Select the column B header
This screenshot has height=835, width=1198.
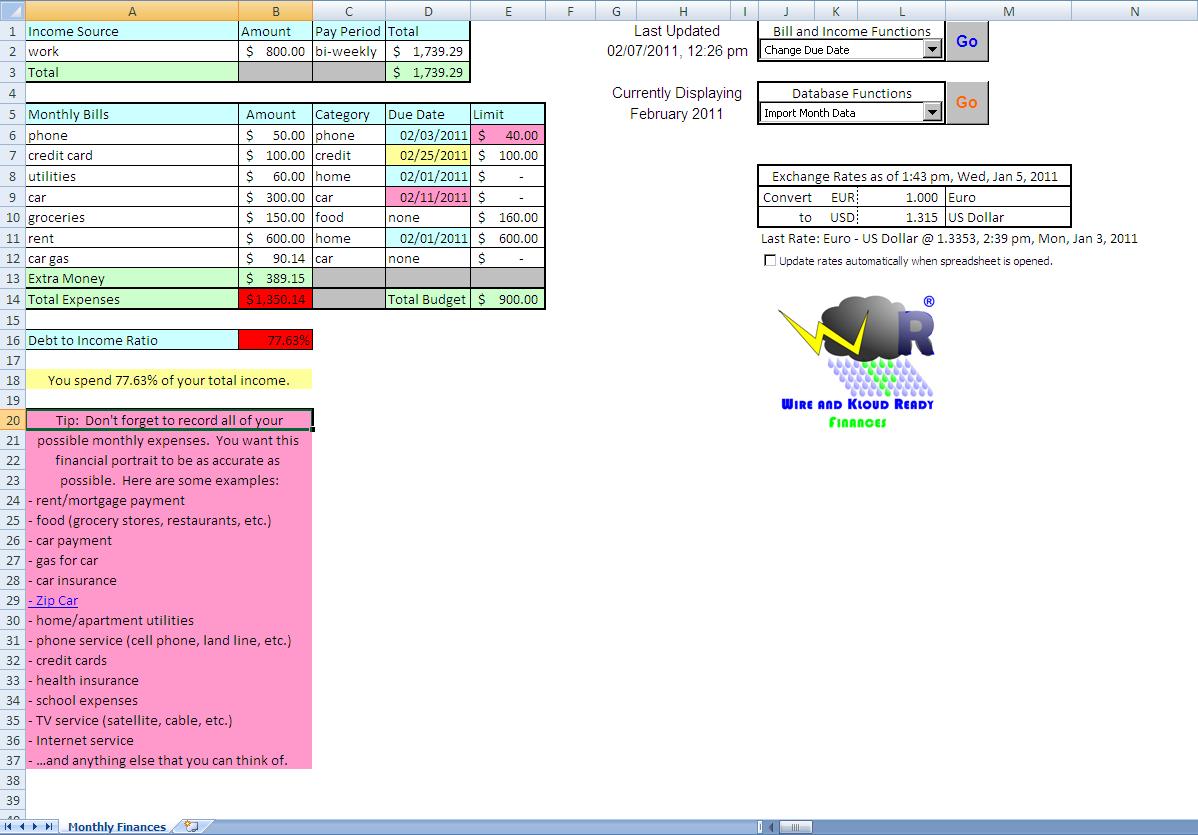click(x=275, y=11)
